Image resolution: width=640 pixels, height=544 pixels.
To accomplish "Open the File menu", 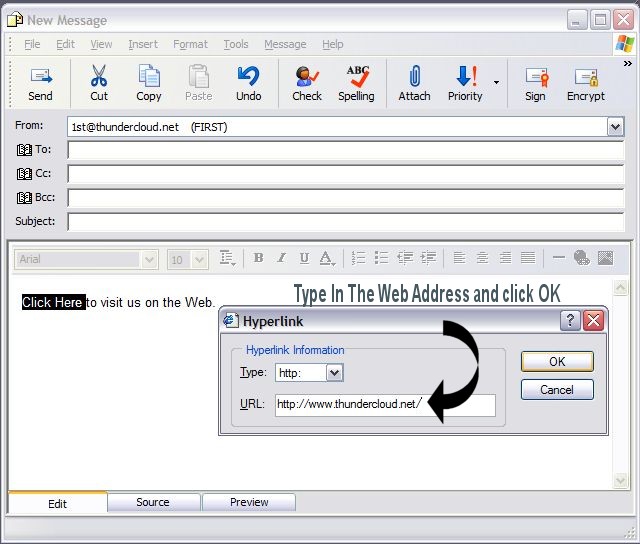I will [x=32, y=44].
